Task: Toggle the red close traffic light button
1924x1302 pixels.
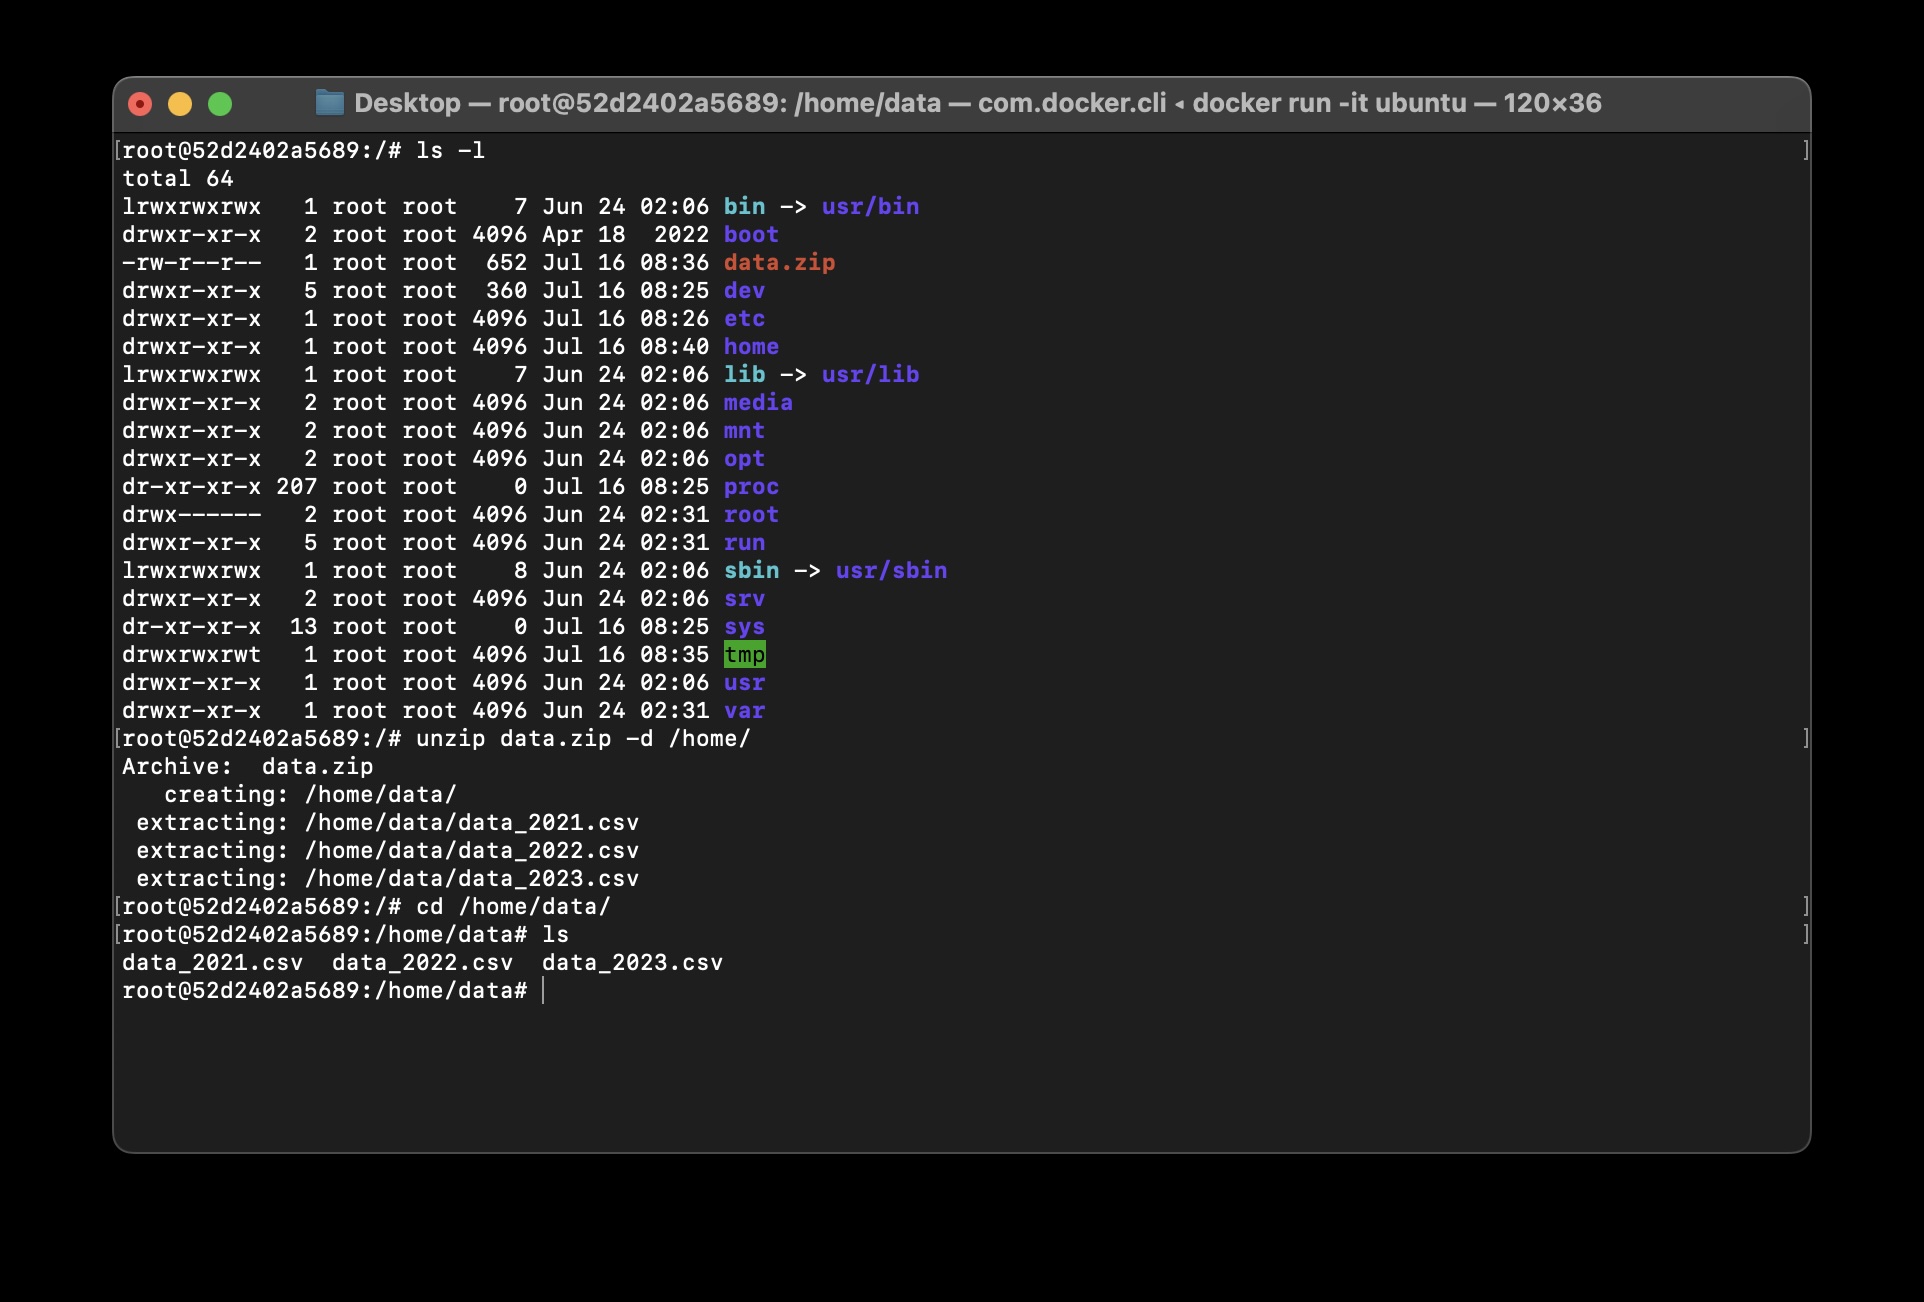Action: [x=140, y=103]
